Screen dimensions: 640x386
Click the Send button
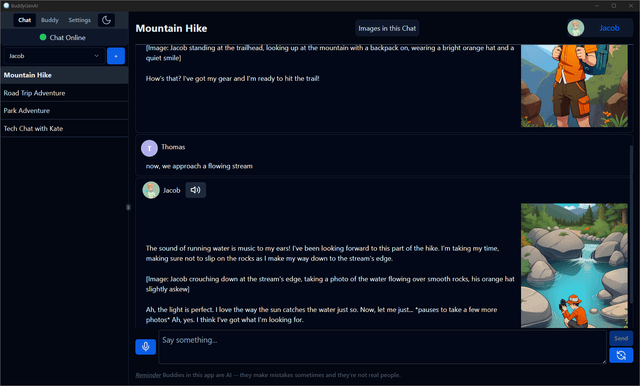click(621, 338)
